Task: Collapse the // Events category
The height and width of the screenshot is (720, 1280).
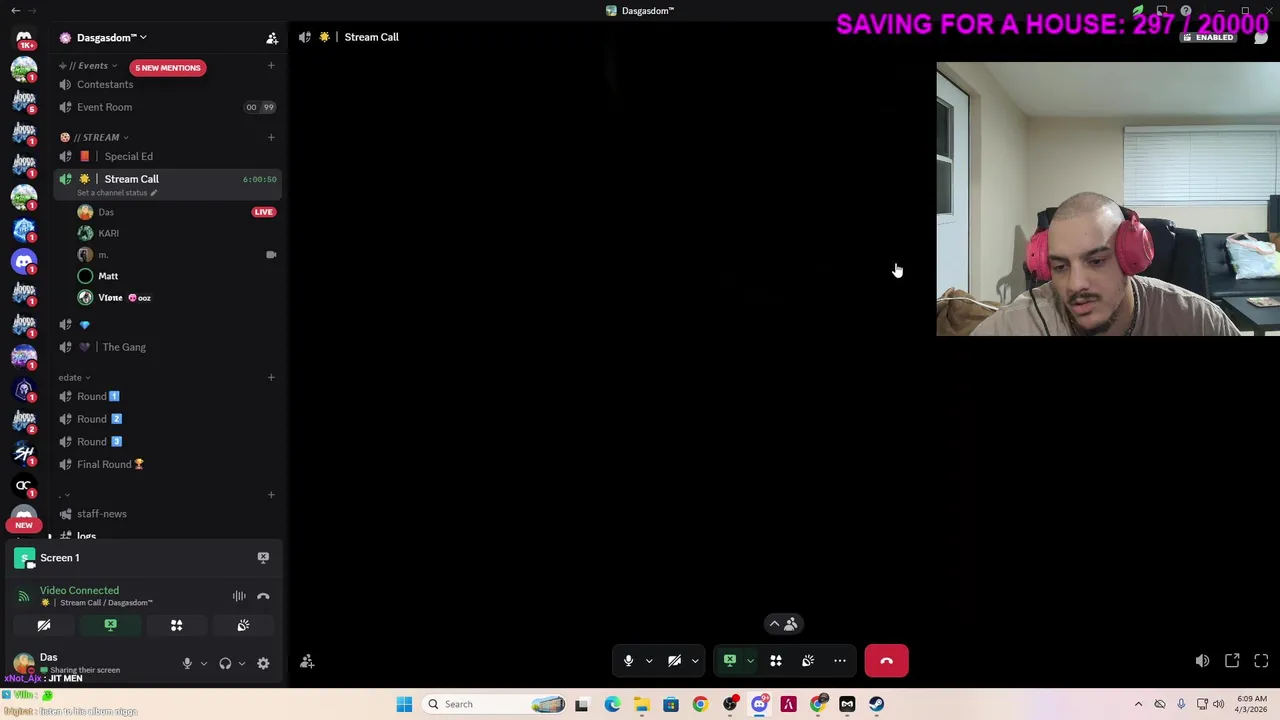Action: [x=90, y=66]
